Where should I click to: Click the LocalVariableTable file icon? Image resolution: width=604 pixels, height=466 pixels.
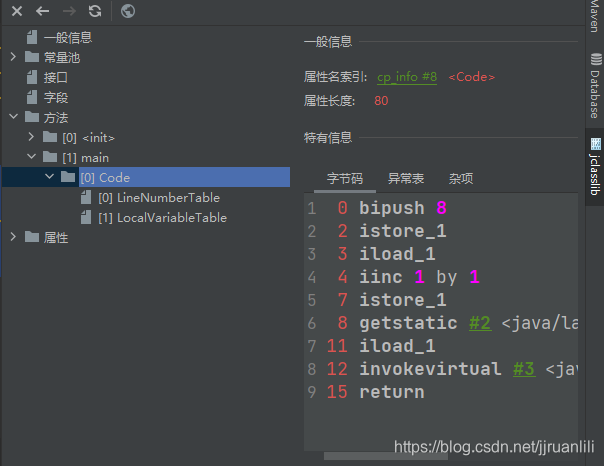coord(86,218)
